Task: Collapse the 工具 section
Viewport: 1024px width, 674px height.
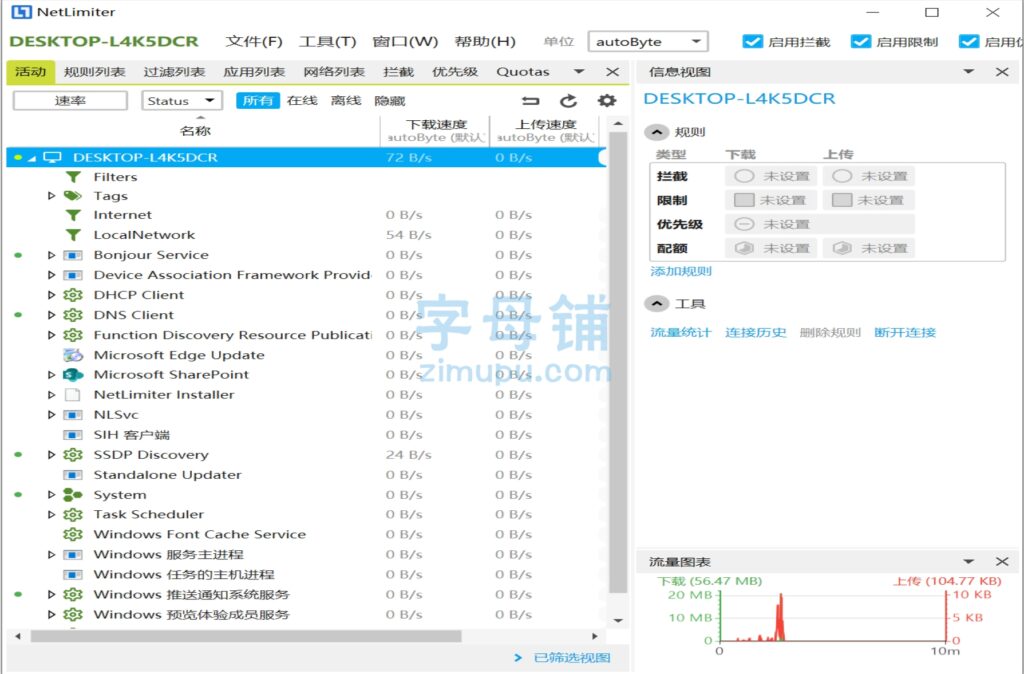Action: [657, 304]
